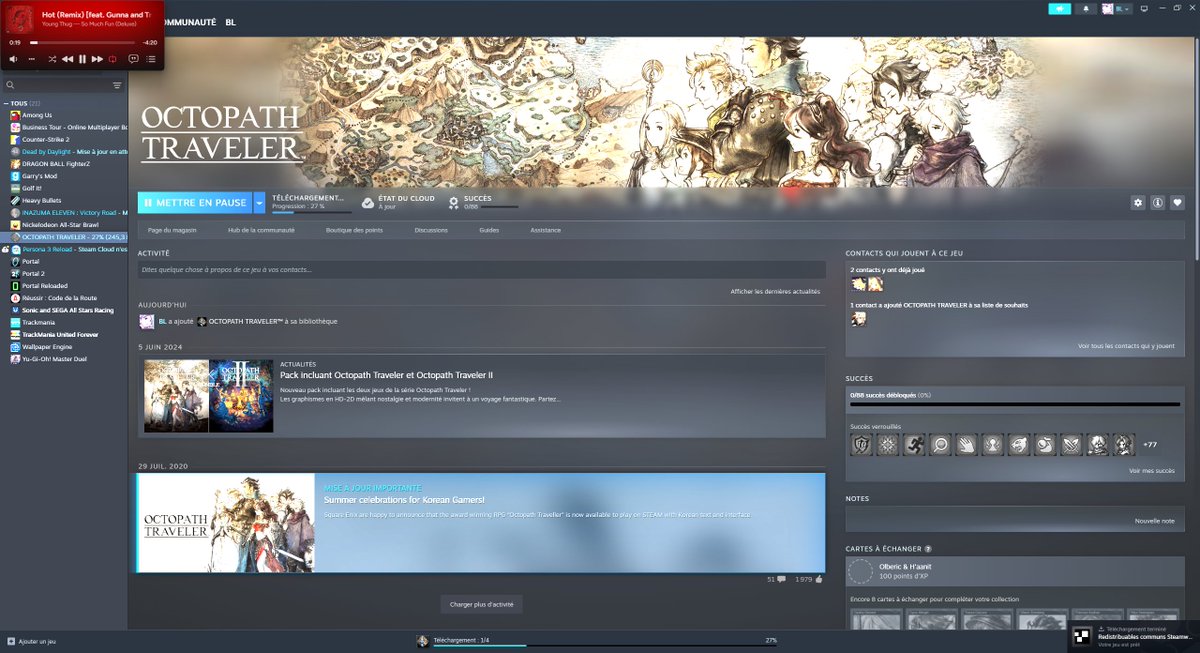Image resolution: width=1200 pixels, height=653 pixels.
Task: Open dropdown arrow beside METTRE EN PAUSE
Action: pyautogui.click(x=260, y=203)
